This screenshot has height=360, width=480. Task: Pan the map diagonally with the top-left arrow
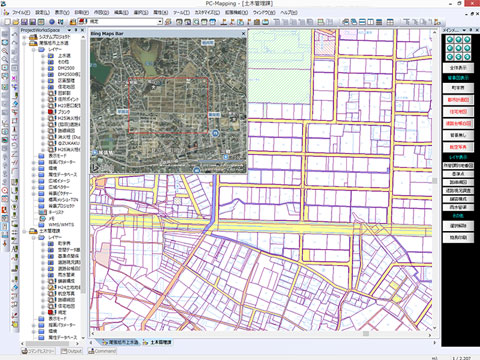(450, 40)
